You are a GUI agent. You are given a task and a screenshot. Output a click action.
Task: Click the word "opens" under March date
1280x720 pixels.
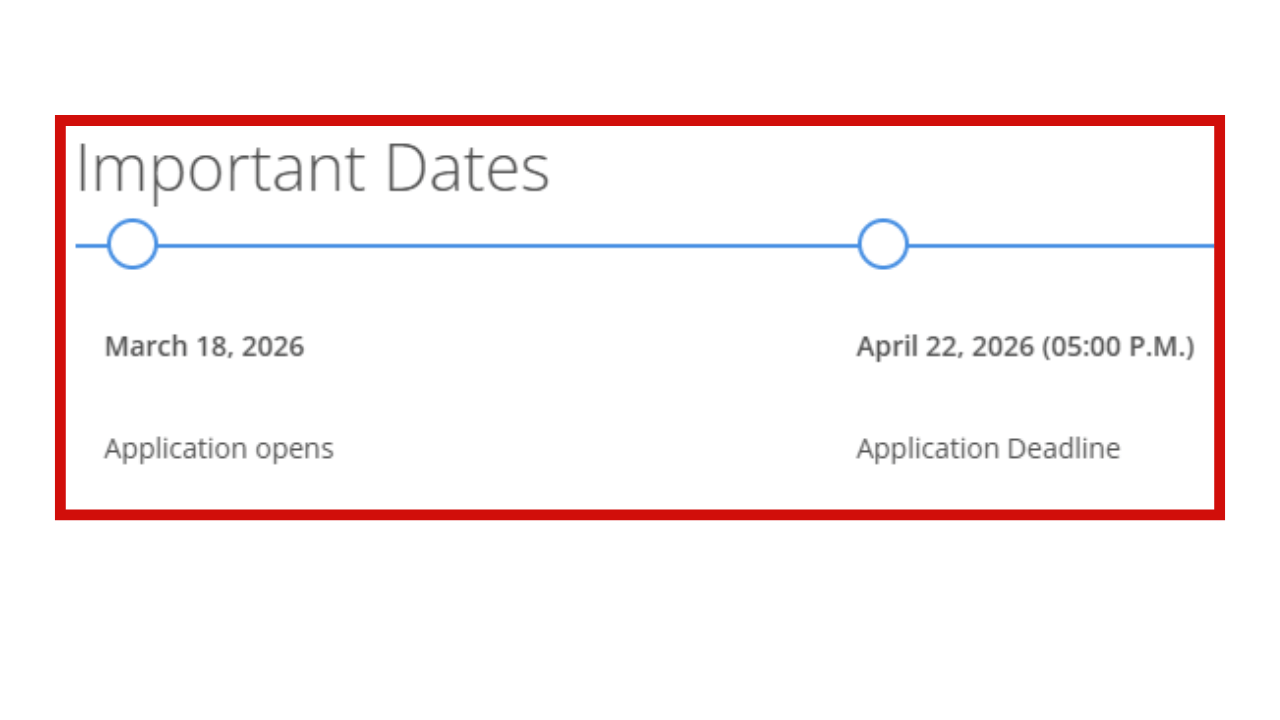(x=294, y=450)
